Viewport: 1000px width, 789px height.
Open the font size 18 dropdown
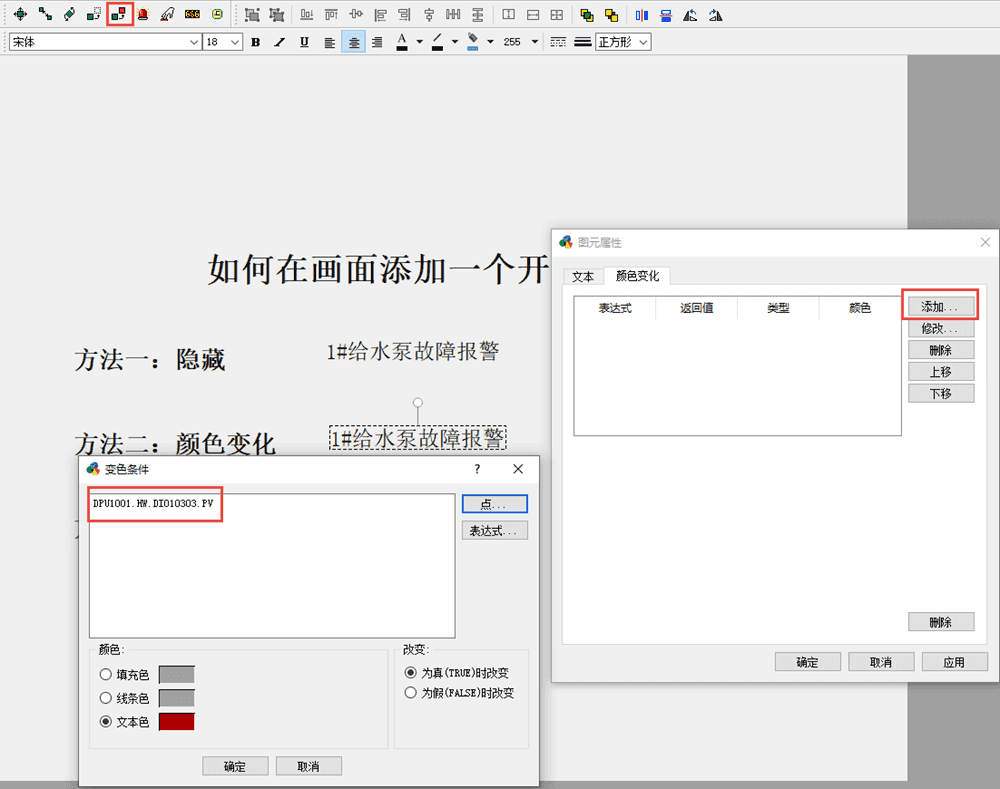coord(235,42)
